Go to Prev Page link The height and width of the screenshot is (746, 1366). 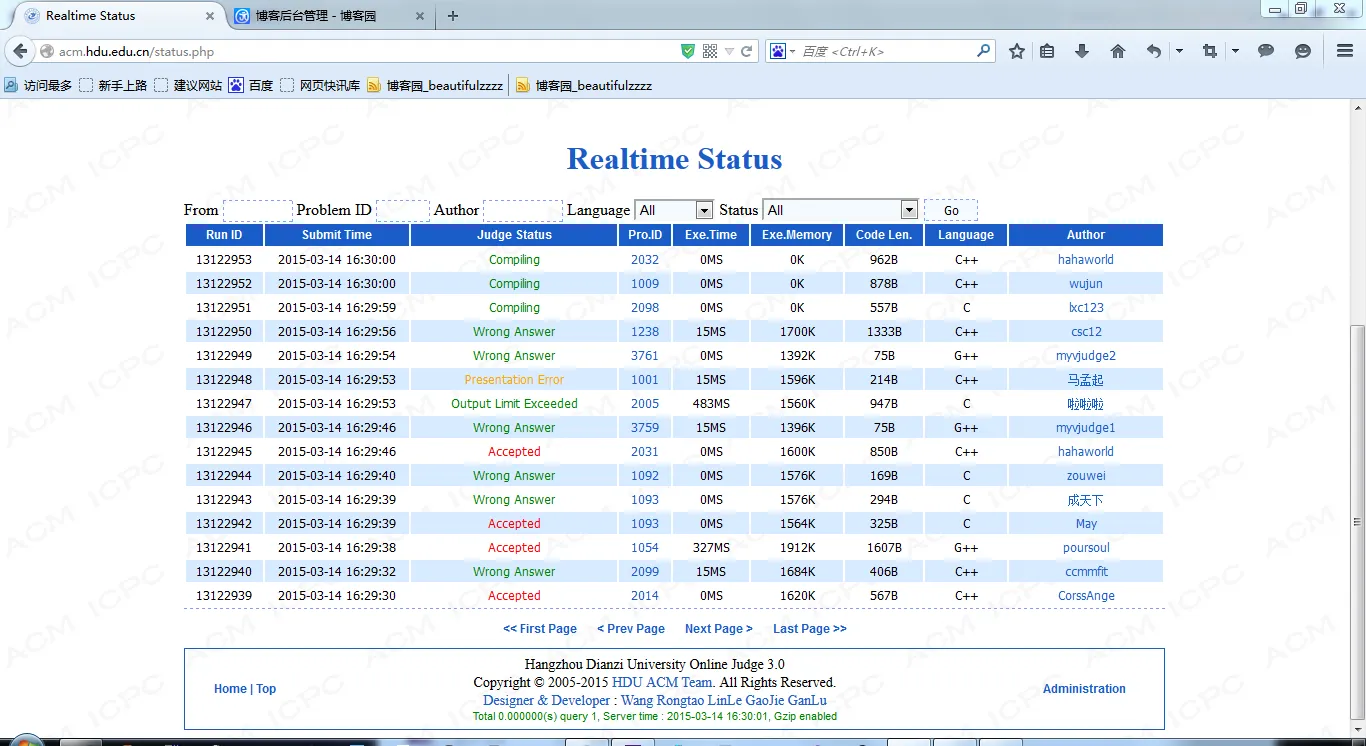pyautogui.click(x=631, y=629)
